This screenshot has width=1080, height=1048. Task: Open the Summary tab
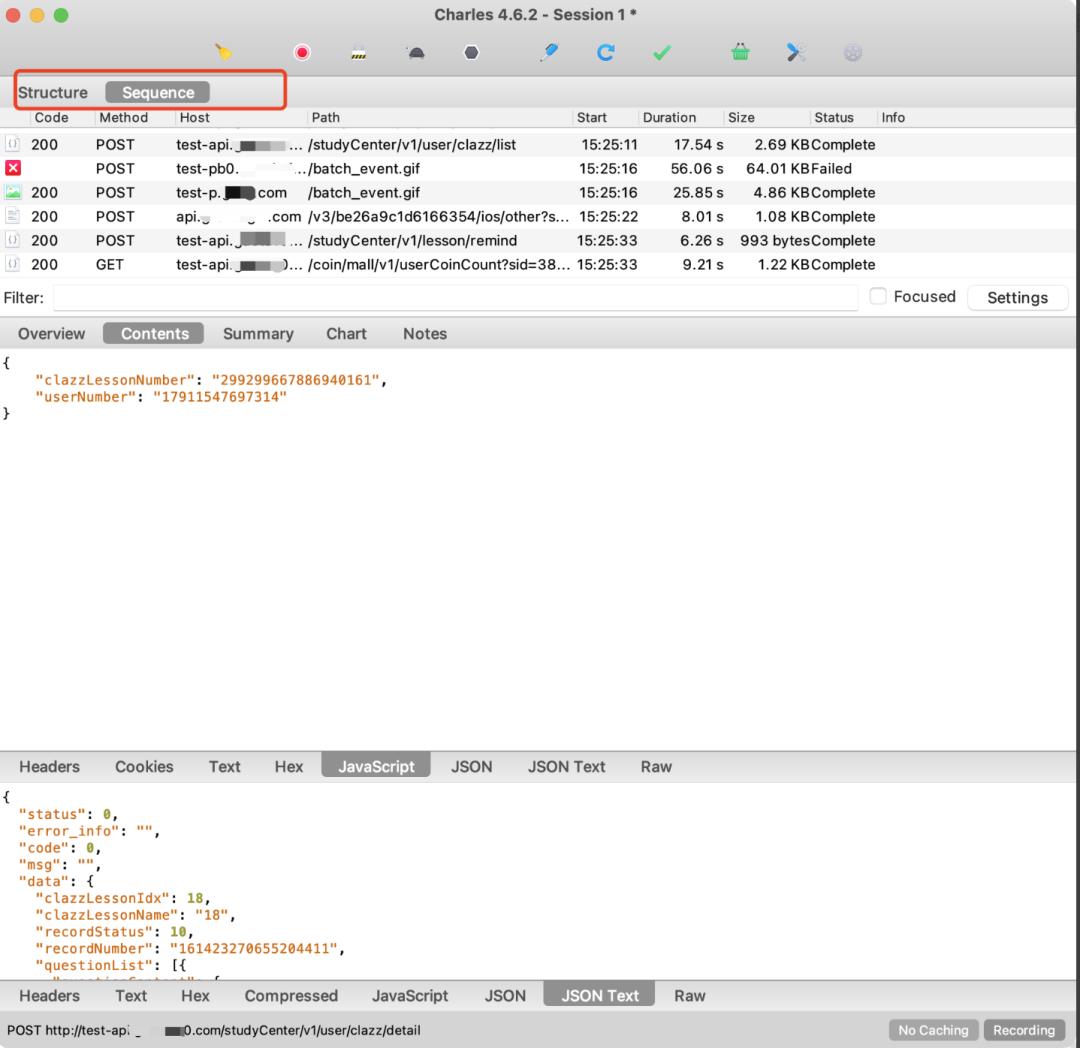coord(258,334)
